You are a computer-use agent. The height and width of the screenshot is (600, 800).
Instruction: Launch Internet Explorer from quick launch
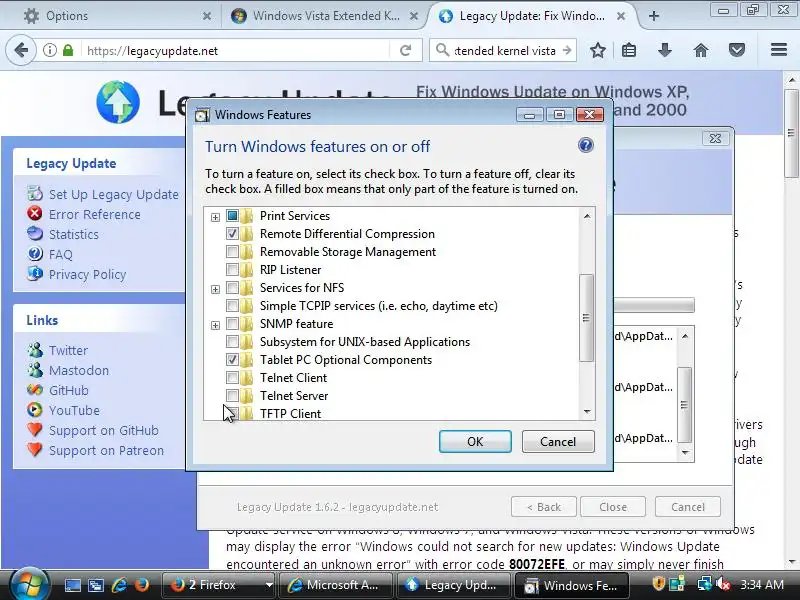tap(119, 585)
